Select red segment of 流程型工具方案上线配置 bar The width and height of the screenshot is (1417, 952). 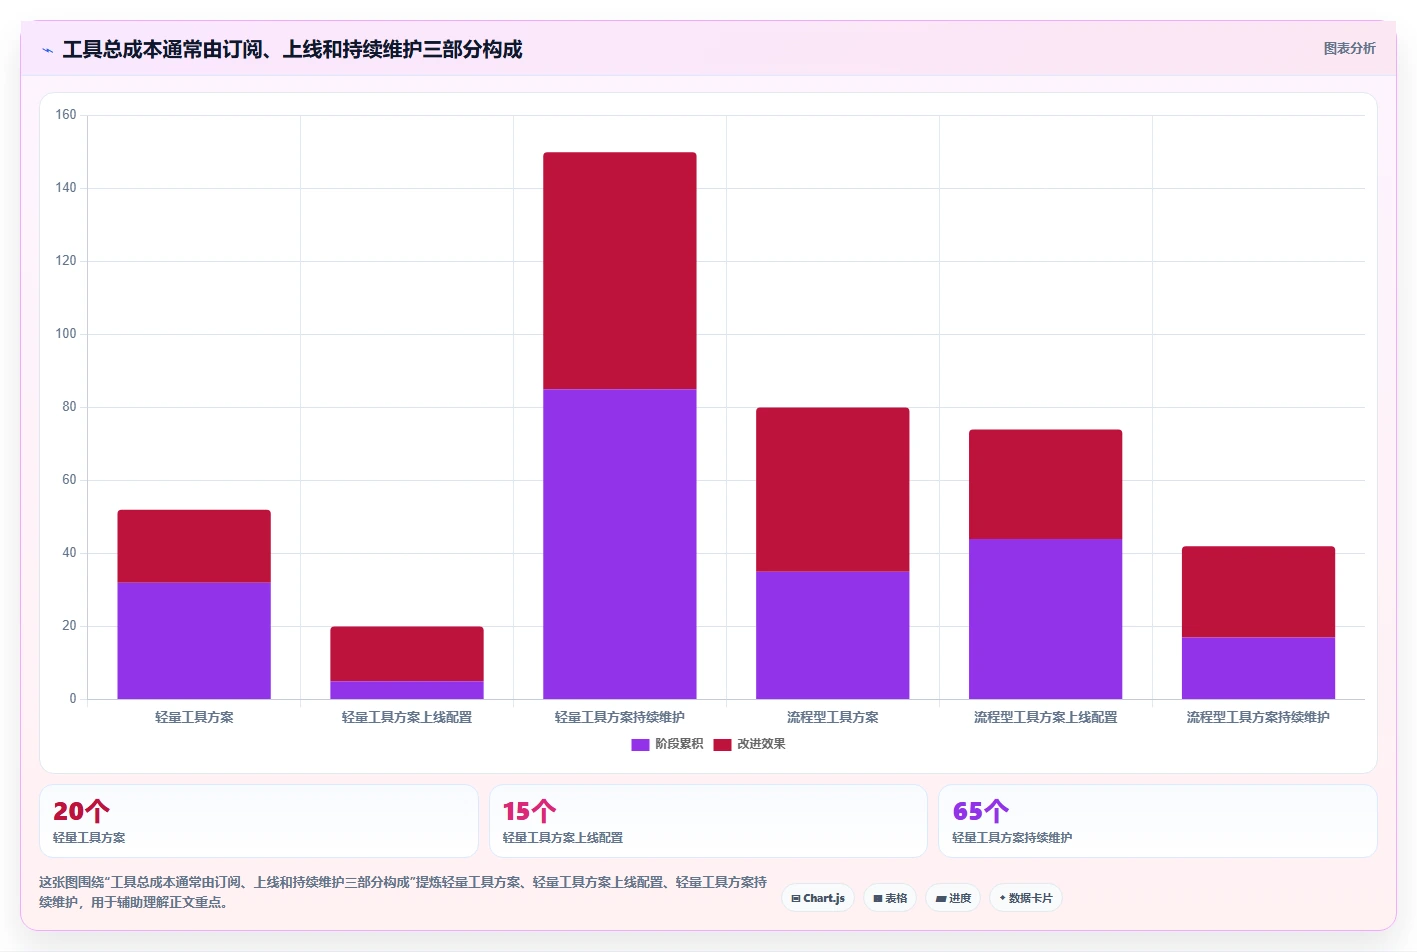pyautogui.click(x=1046, y=484)
